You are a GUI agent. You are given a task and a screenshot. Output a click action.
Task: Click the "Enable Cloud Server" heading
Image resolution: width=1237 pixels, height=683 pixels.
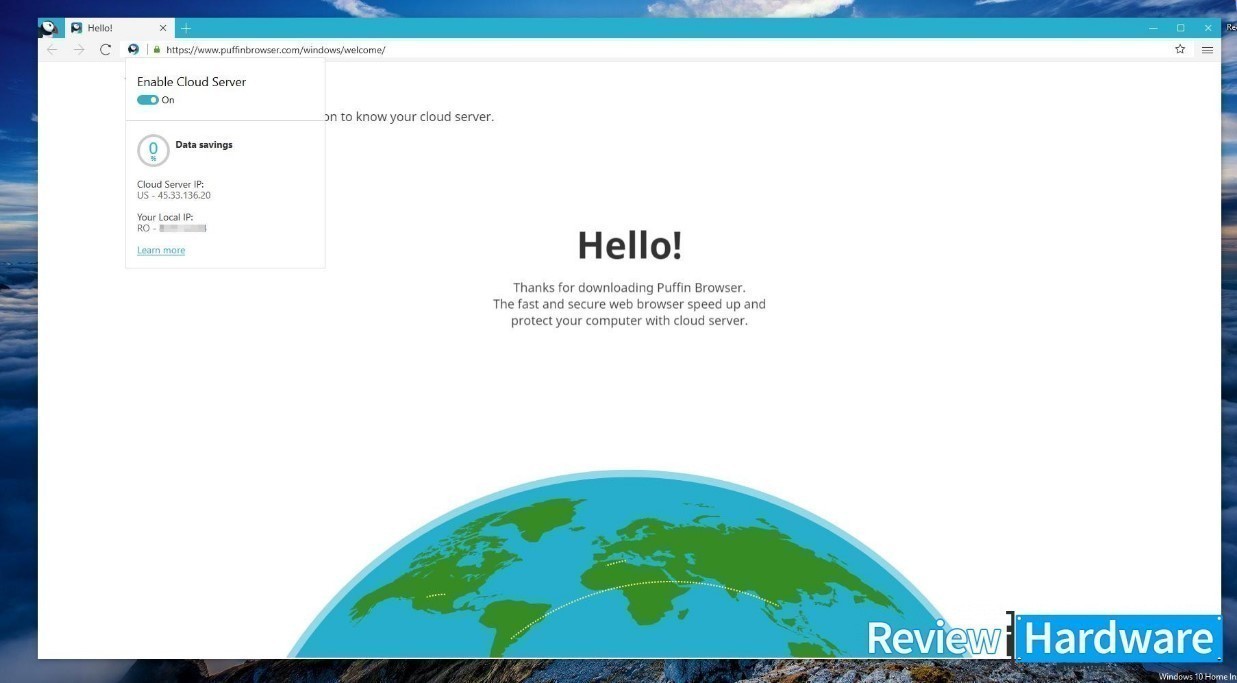[x=191, y=82]
